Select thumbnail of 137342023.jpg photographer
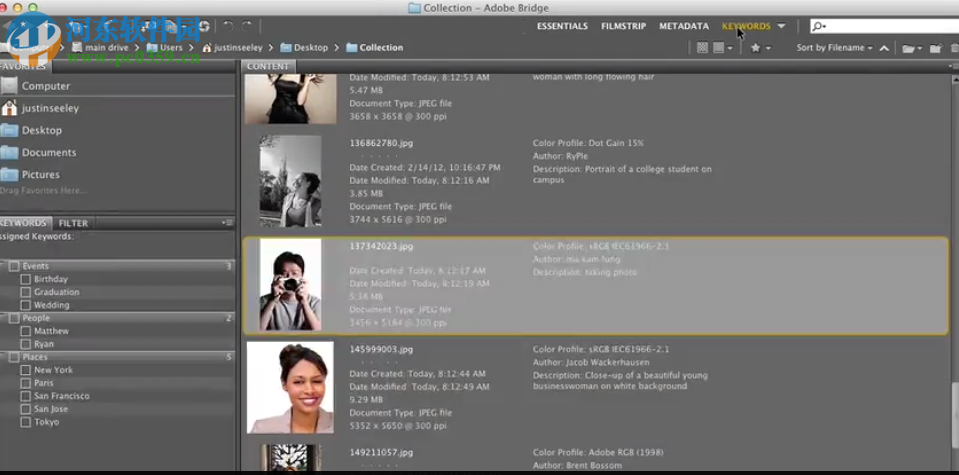Screen dimensions: 959x475 tap(291, 284)
